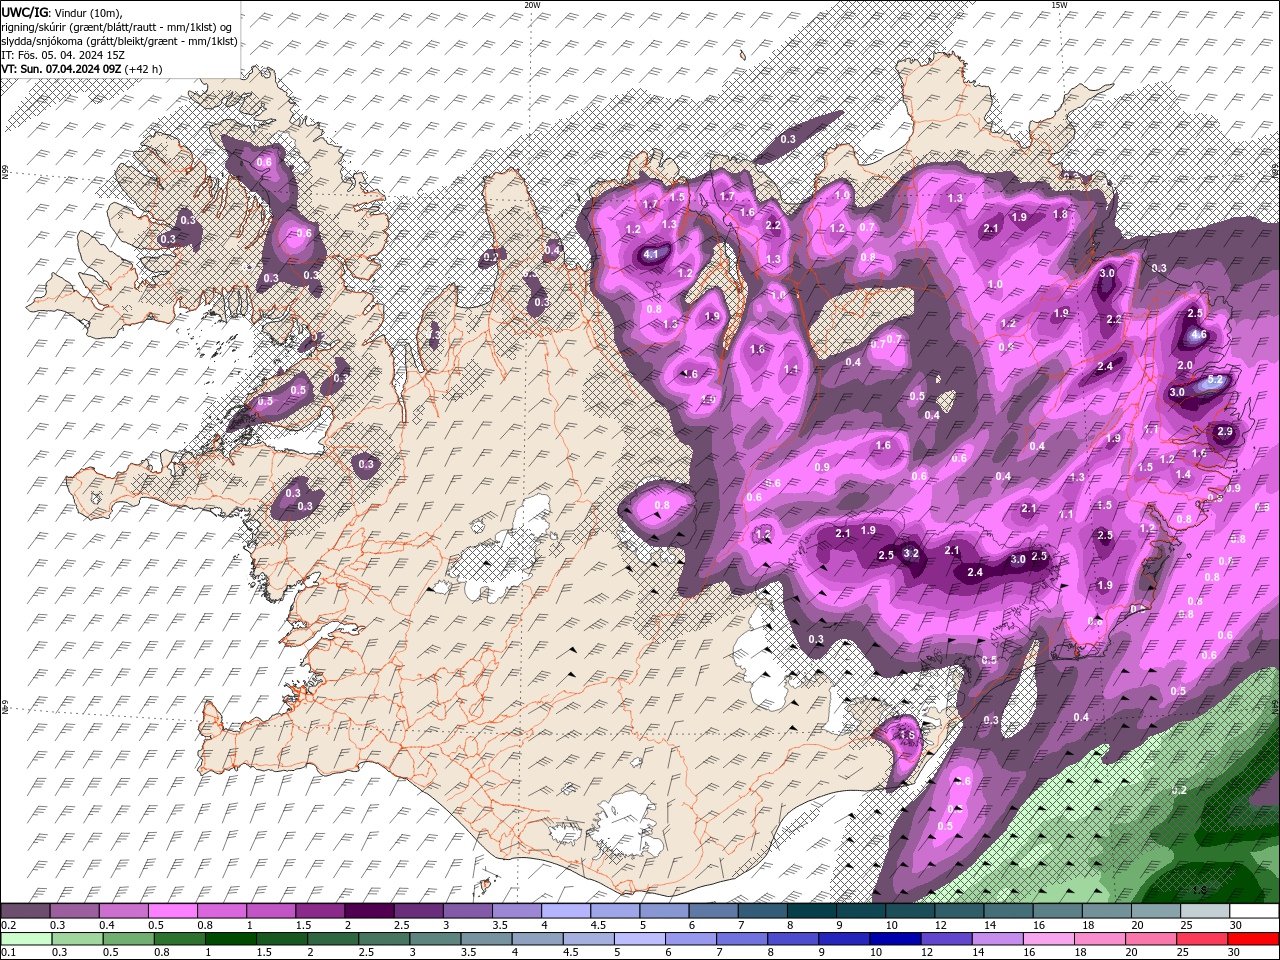Click the '25' label of the lower legend scale
The width and height of the screenshot is (1280, 960).
pyautogui.click(x=1183, y=953)
